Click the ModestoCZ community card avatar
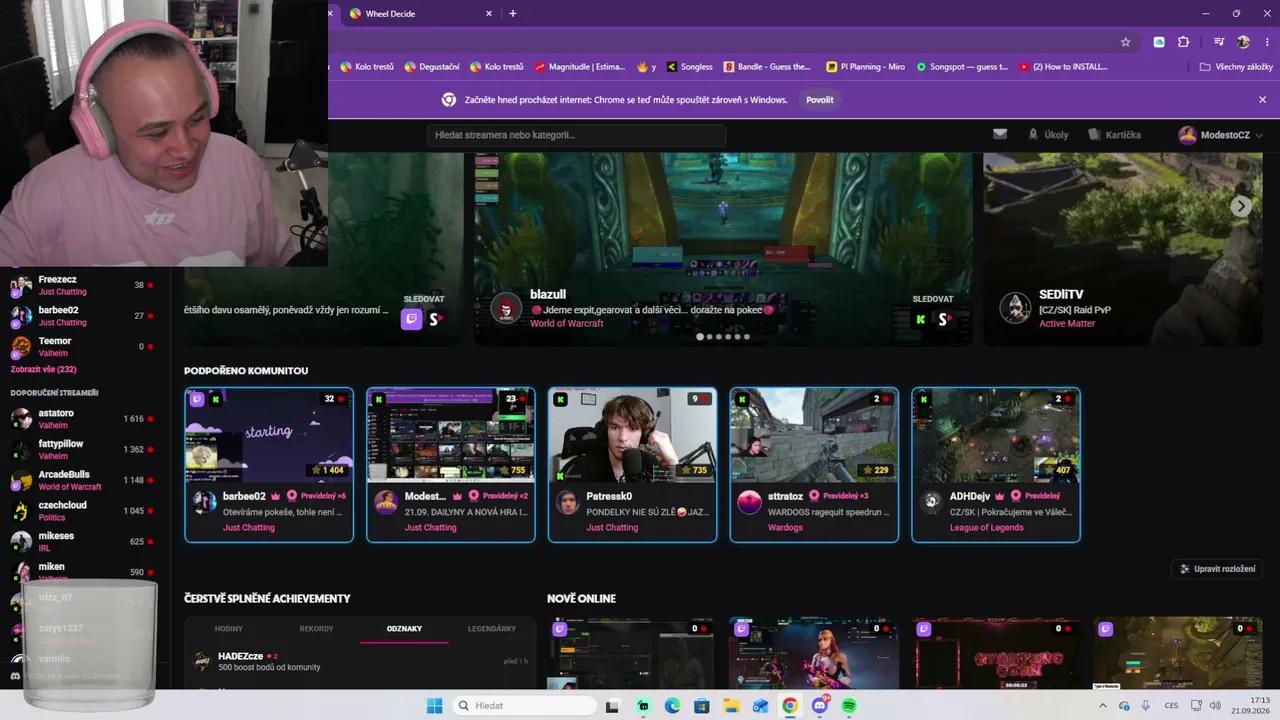Viewport: 1280px width, 720px height. [x=386, y=502]
